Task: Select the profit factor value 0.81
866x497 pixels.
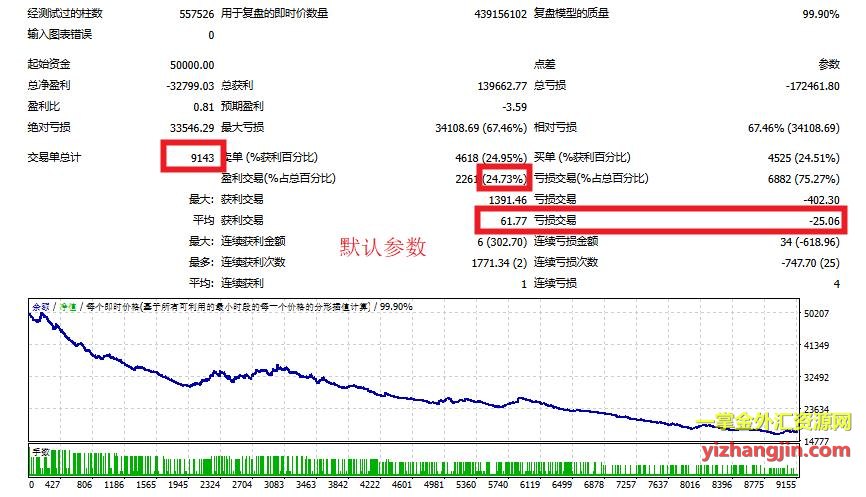Action: (202, 107)
